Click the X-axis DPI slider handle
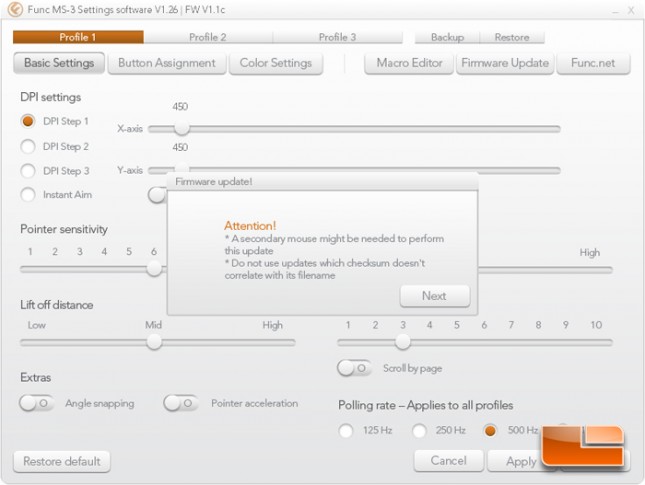Image resolution: width=645 pixels, height=485 pixels. (181, 129)
